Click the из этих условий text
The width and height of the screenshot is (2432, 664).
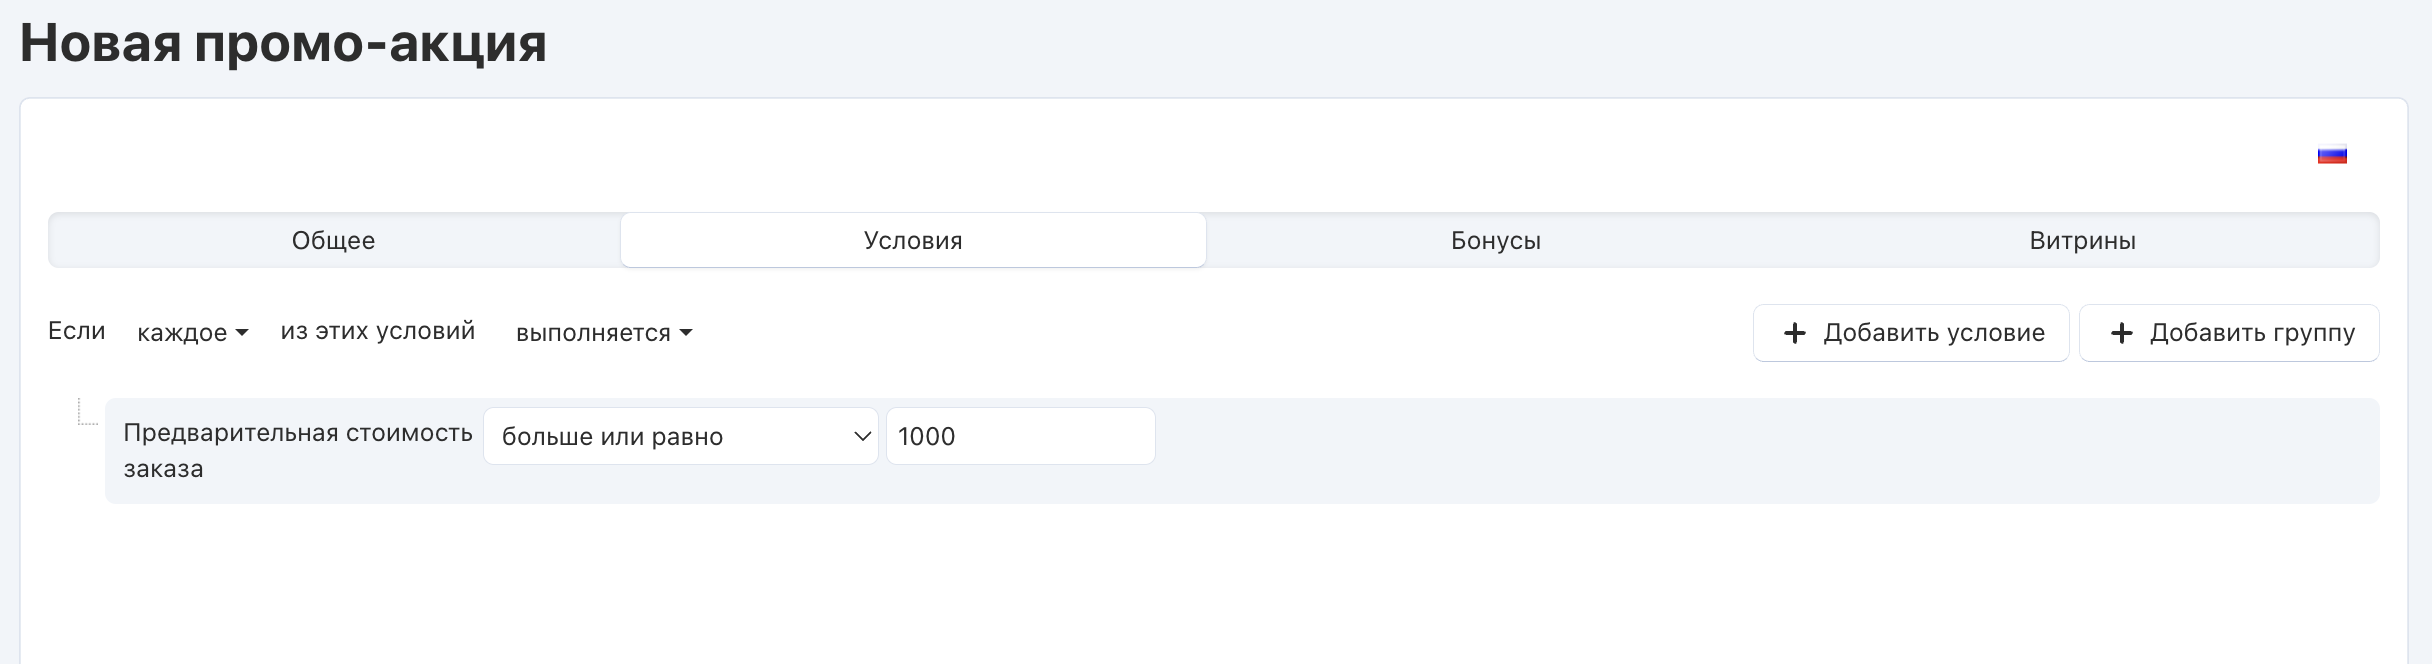(378, 331)
